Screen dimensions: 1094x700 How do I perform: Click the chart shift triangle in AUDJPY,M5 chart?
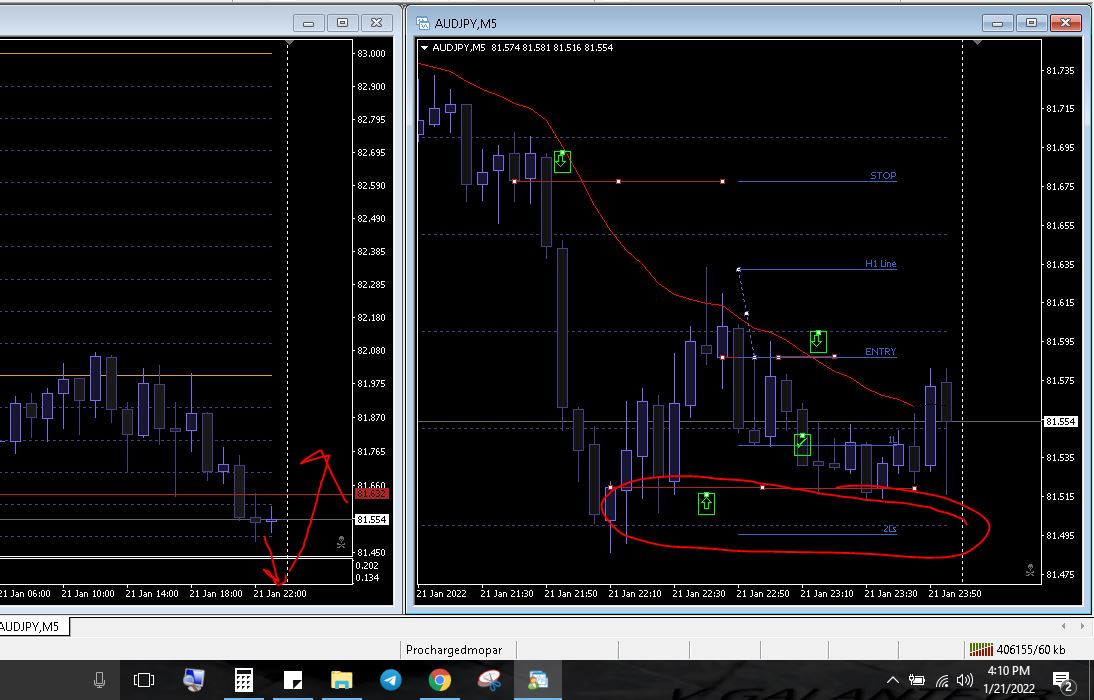point(977,43)
